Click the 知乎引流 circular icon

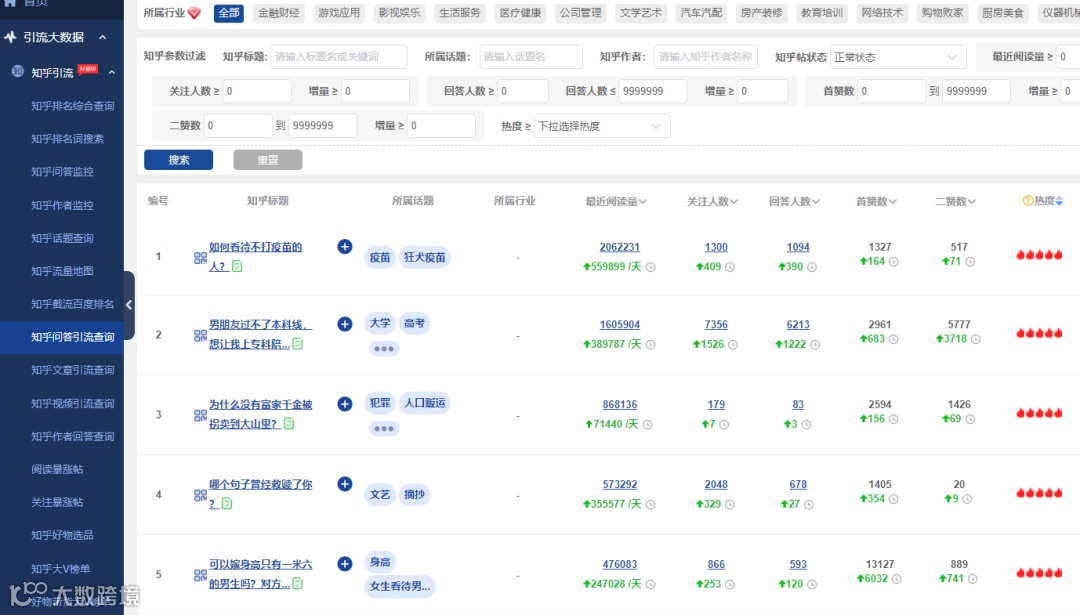18,71
